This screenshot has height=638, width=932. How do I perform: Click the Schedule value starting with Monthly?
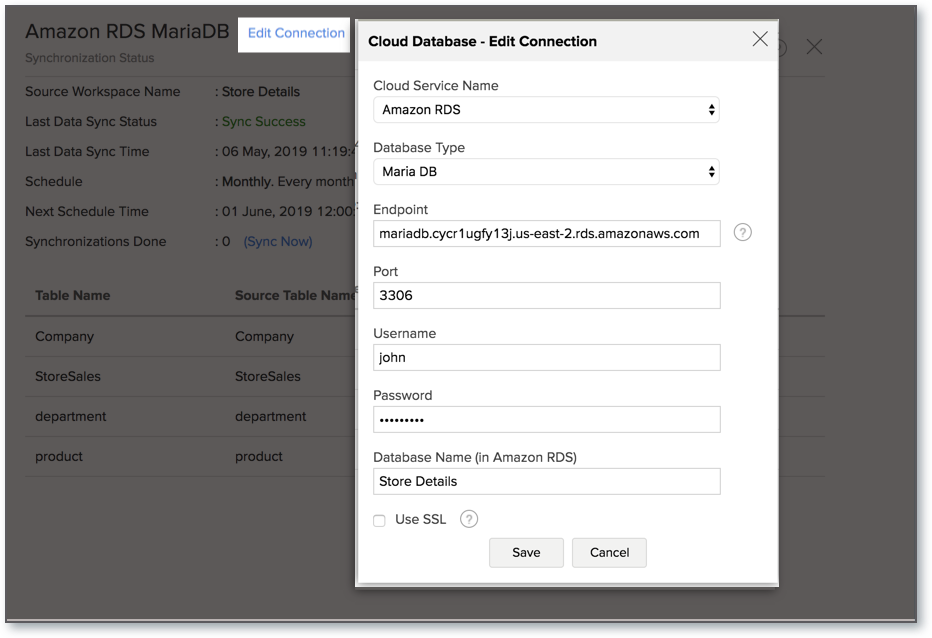(288, 182)
